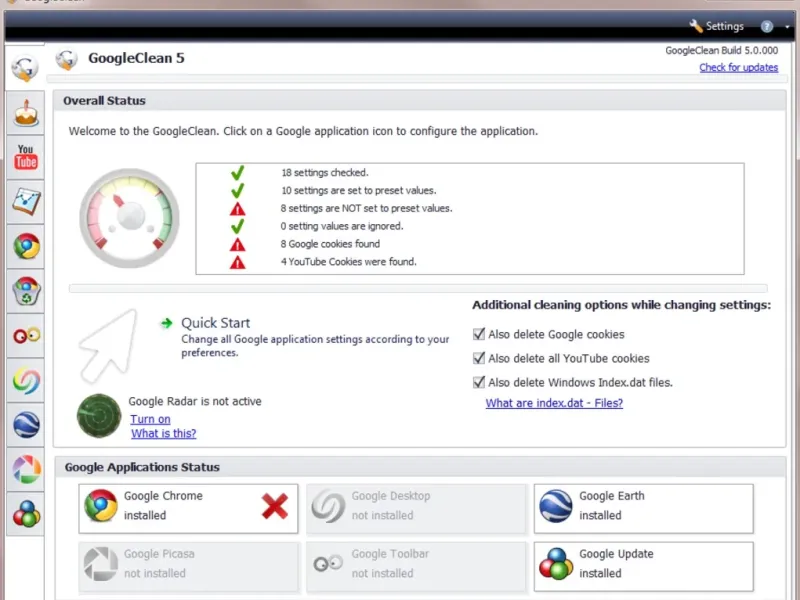Screen dimensions: 800x600
Task: Open the Google Analytics chart sidebar icon
Action: [26, 202]
